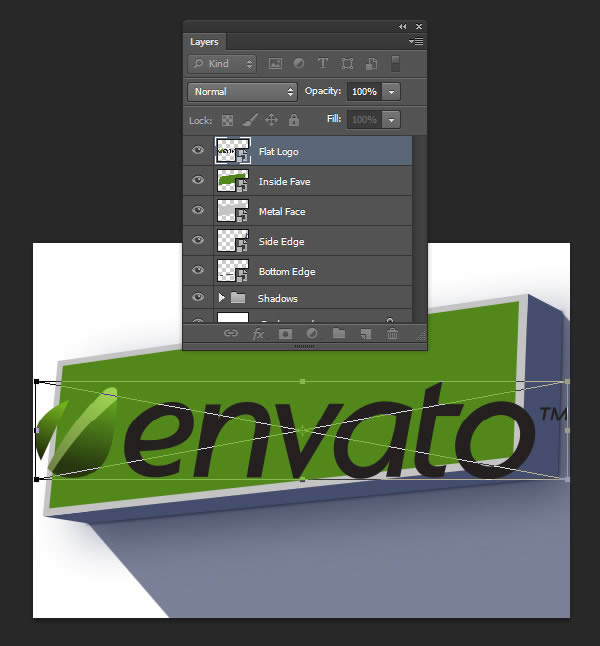
Task: Select the Flat Logo layer thumbnail
Action: pyautogui.click(x=233, y=151)
